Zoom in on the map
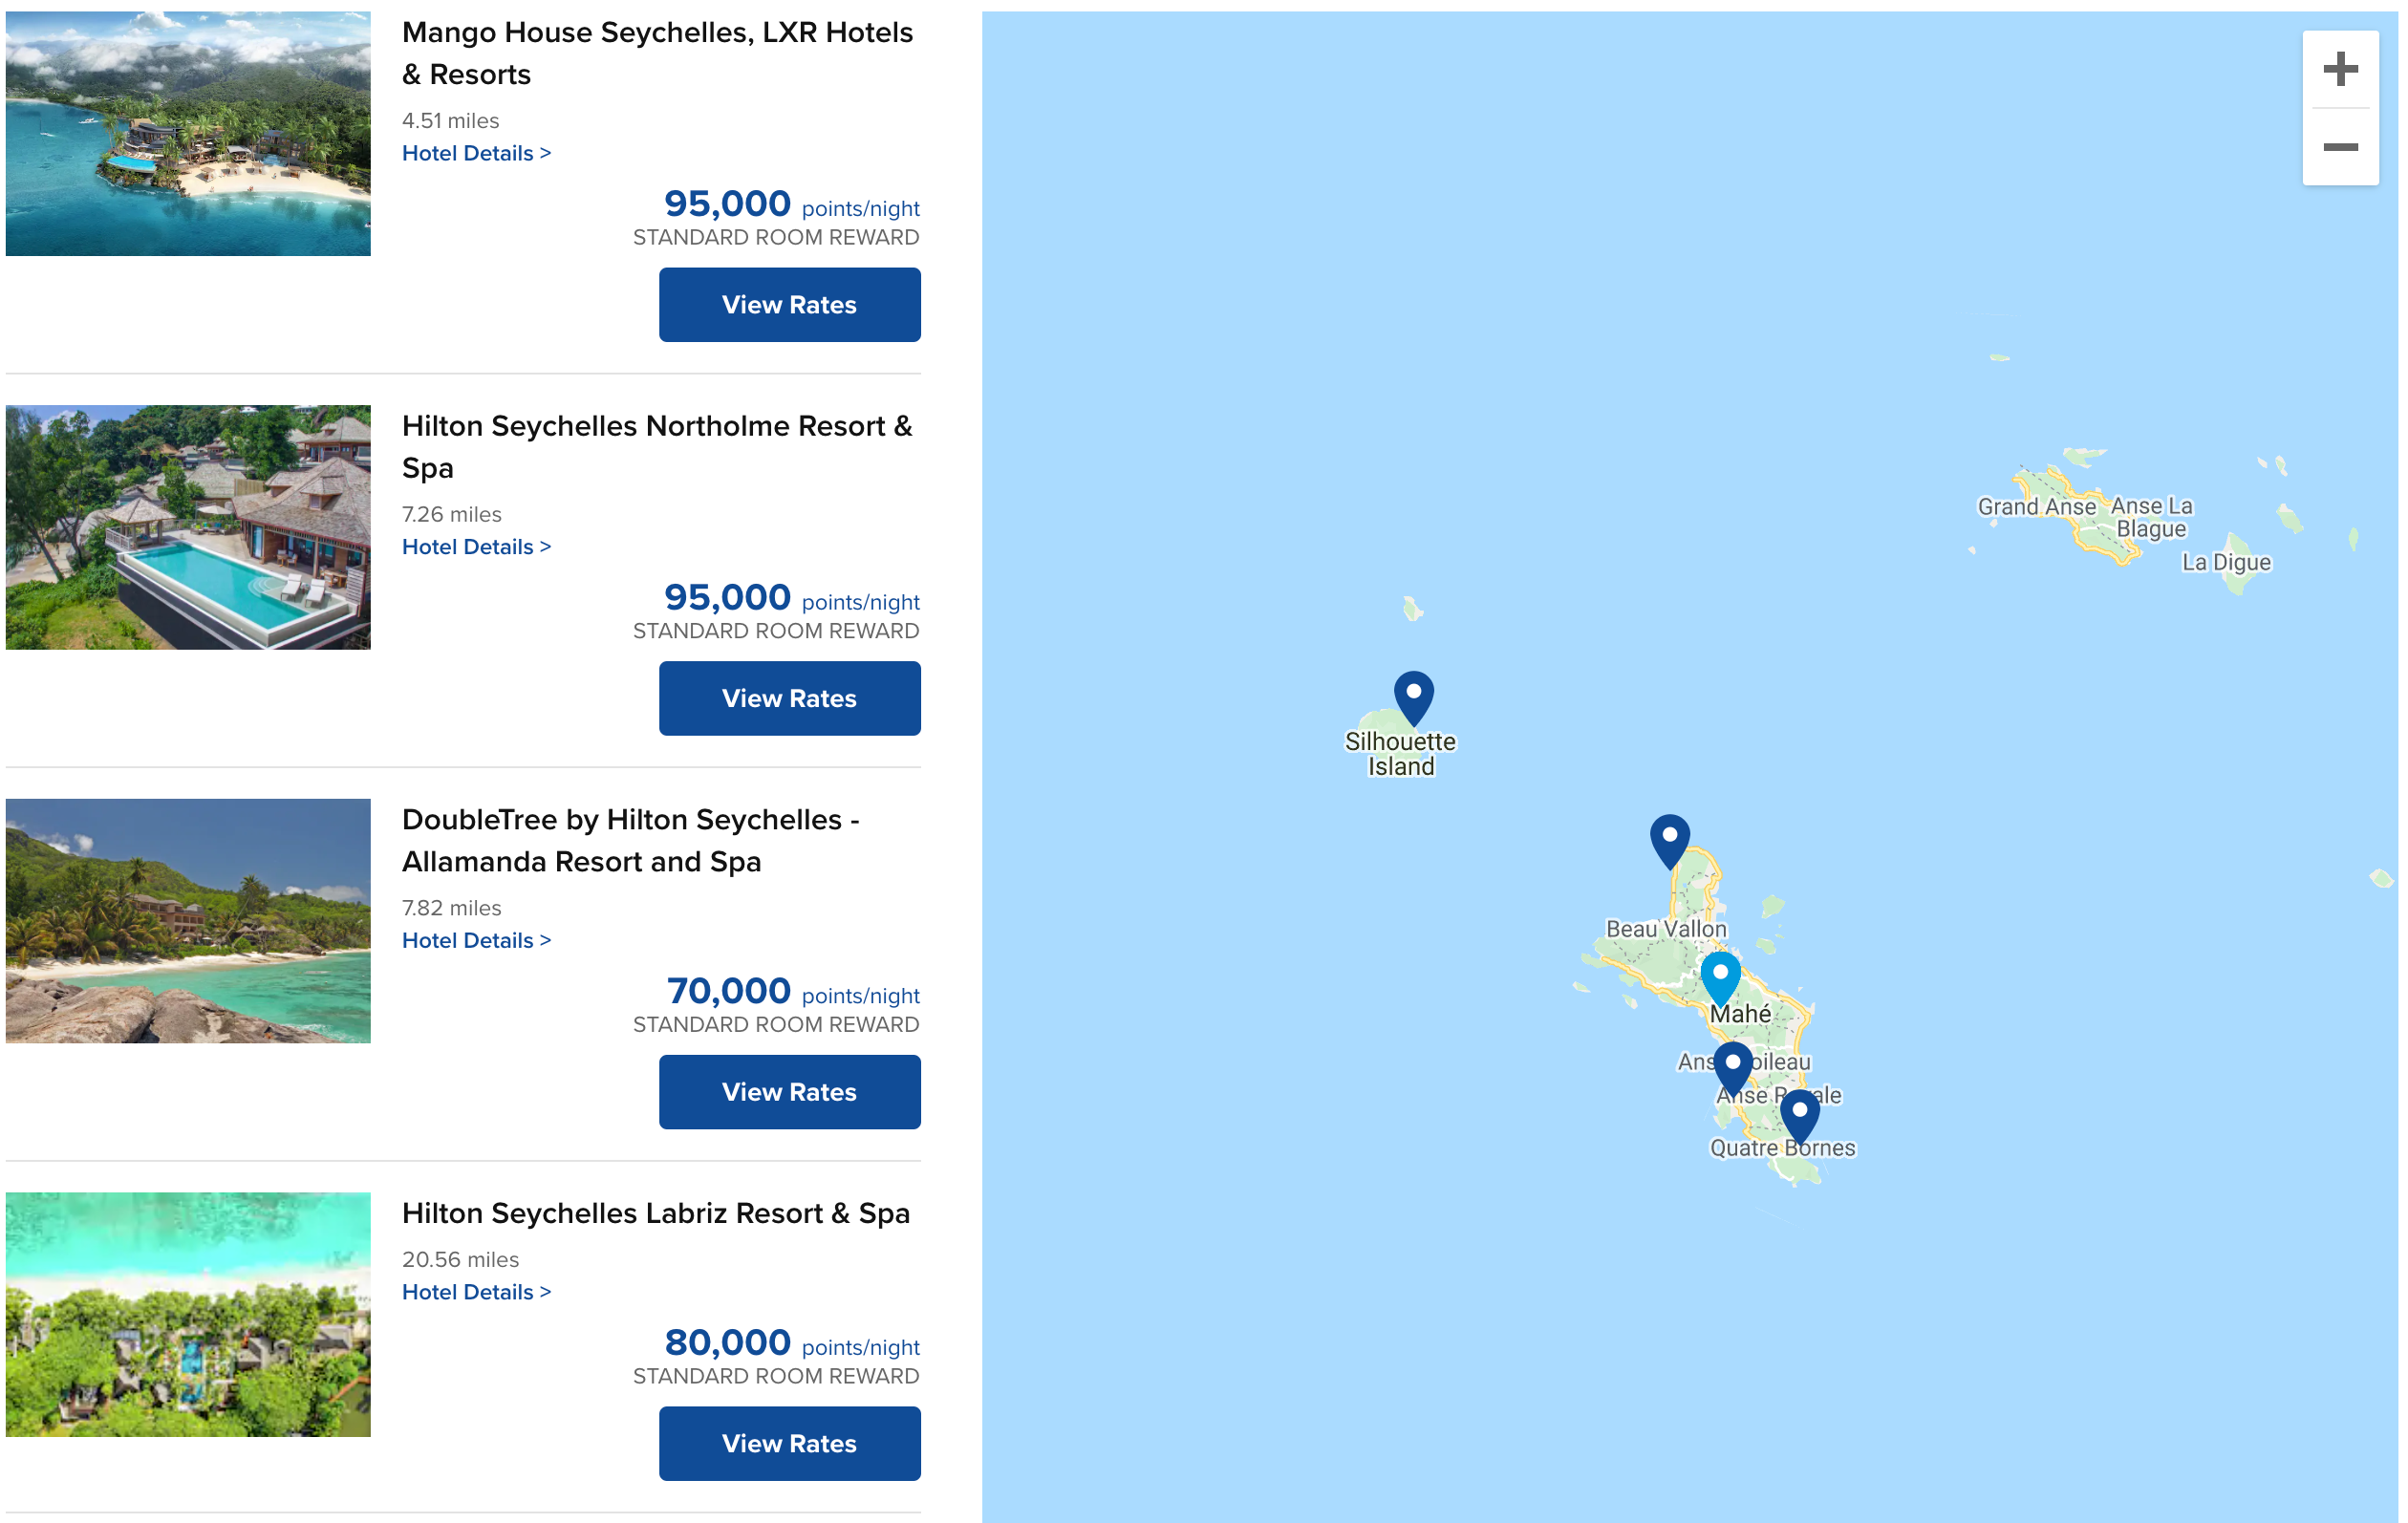2408x1523 pixels. [2339, 69]
